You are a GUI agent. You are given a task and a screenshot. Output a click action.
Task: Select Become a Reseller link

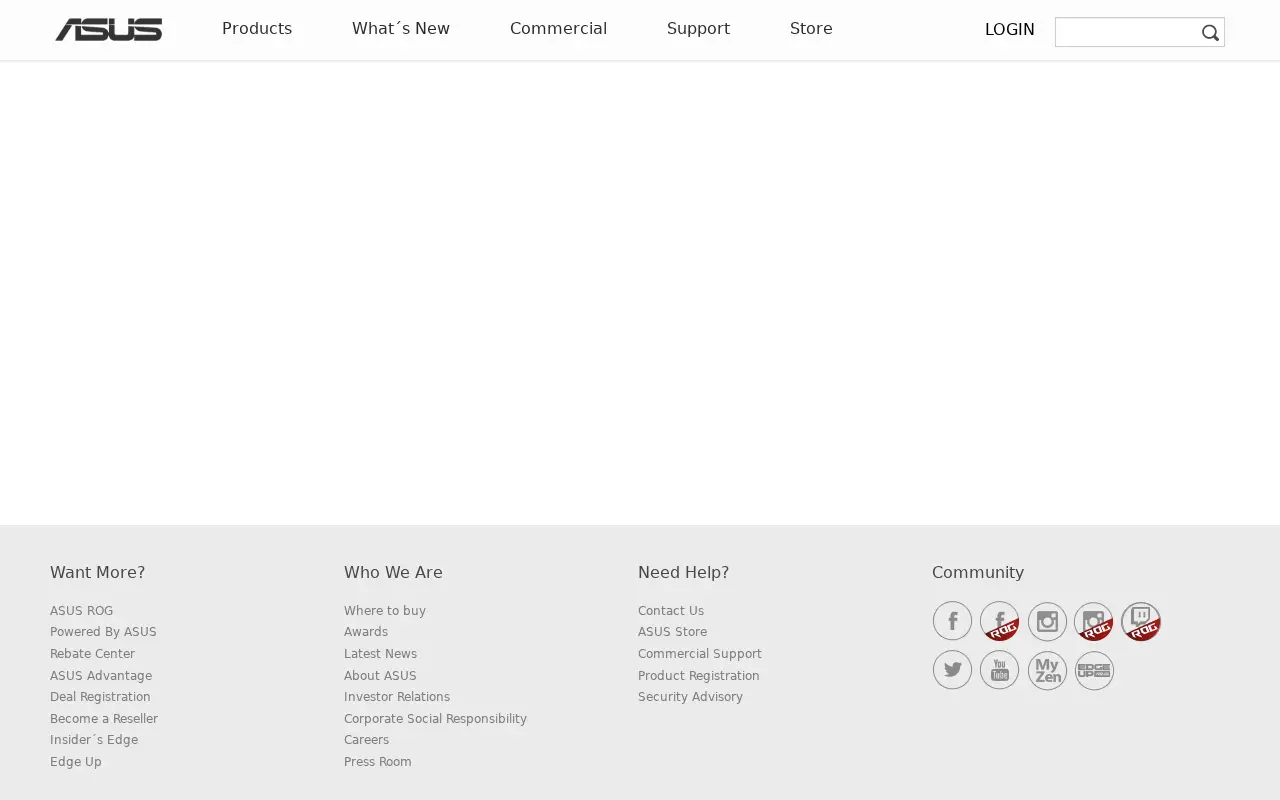pos(104,719)
